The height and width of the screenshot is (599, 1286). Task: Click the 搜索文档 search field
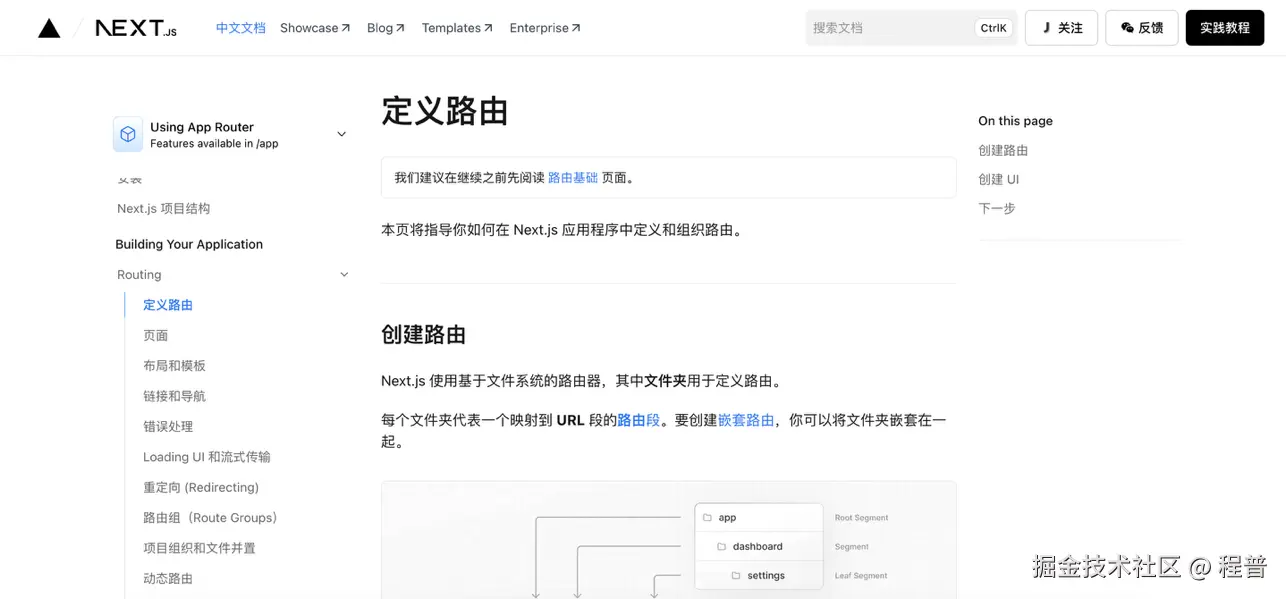tap(900, 27)
